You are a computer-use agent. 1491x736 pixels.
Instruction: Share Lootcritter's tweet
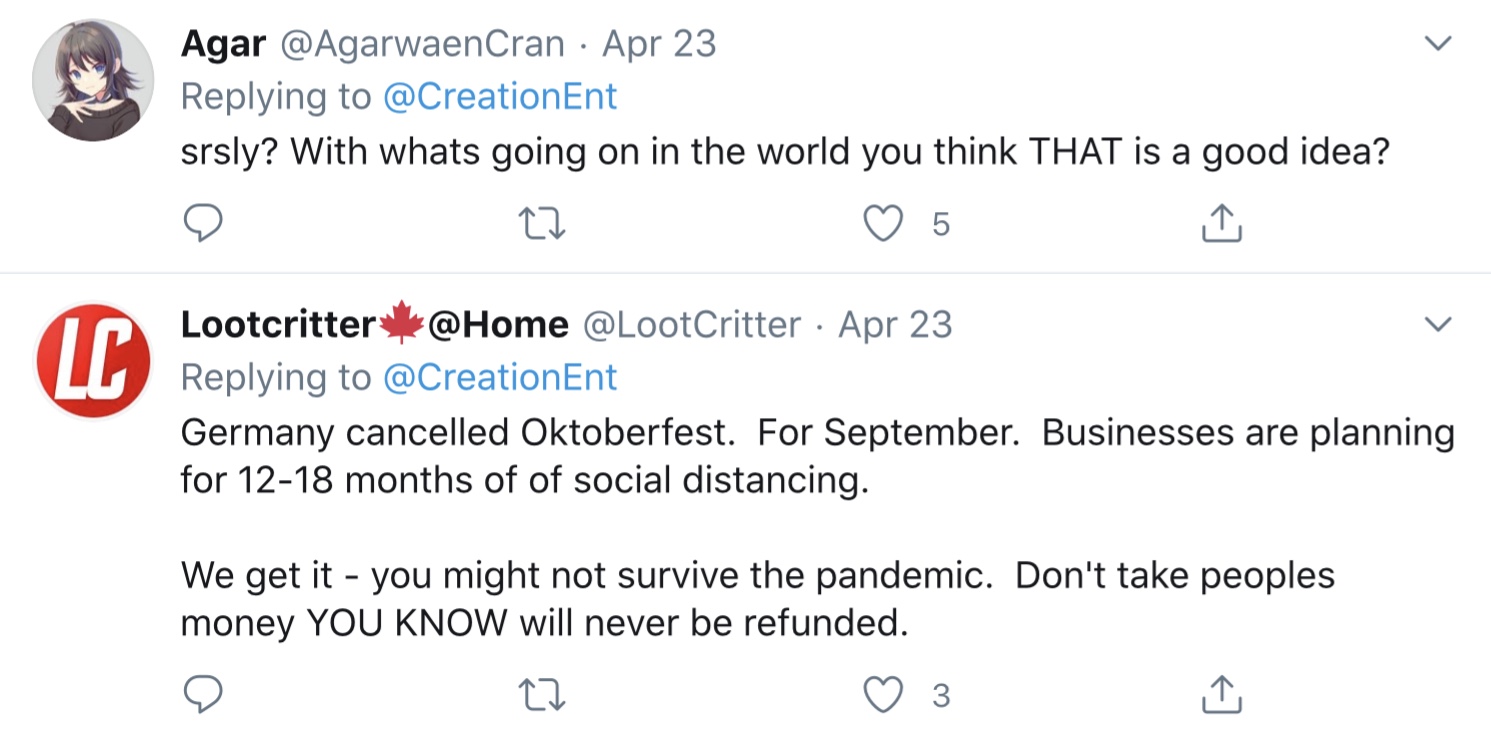pos(1220,695)
